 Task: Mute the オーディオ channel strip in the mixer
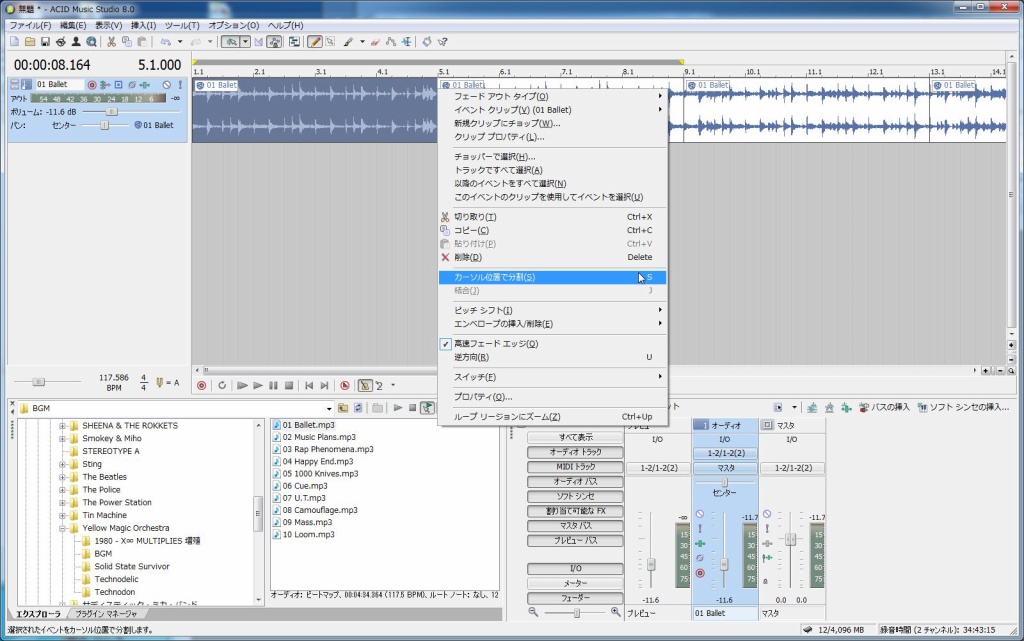[700, 514]
